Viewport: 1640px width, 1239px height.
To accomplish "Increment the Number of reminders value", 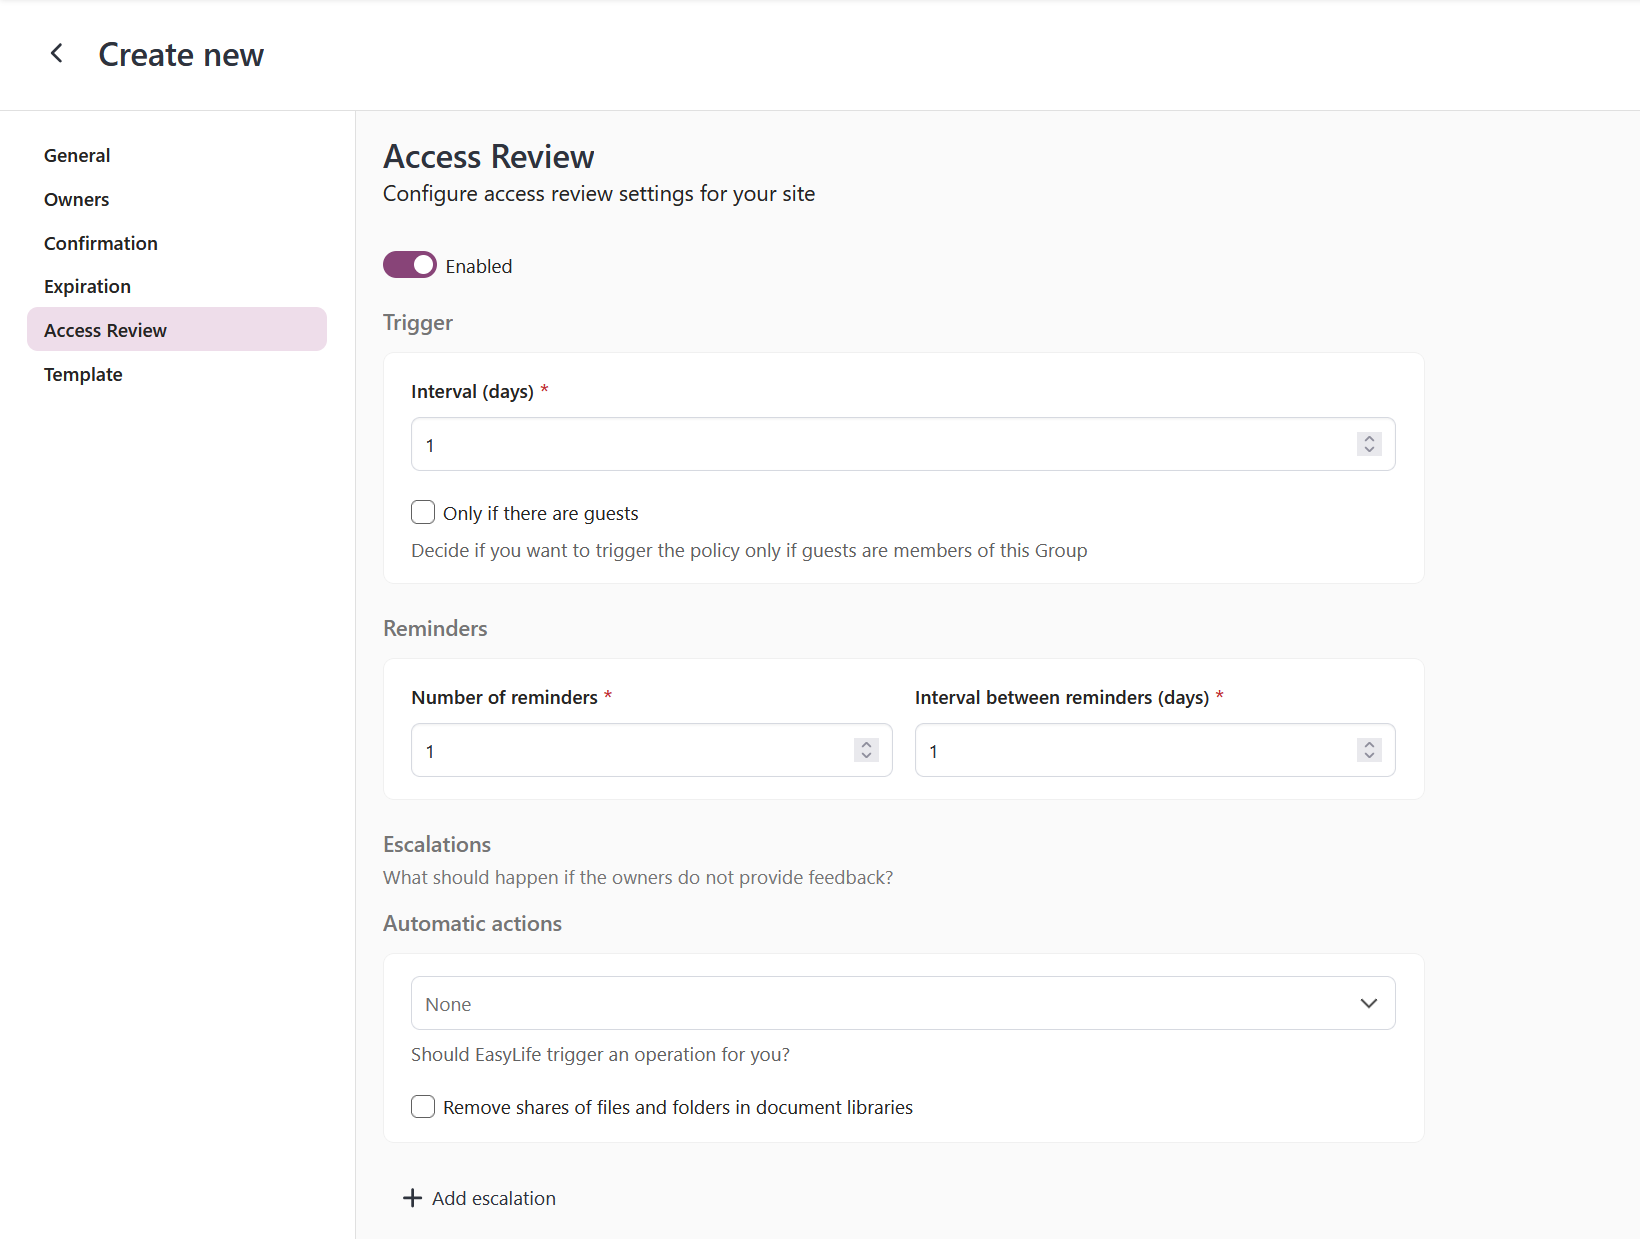I will tap(866, 743).
